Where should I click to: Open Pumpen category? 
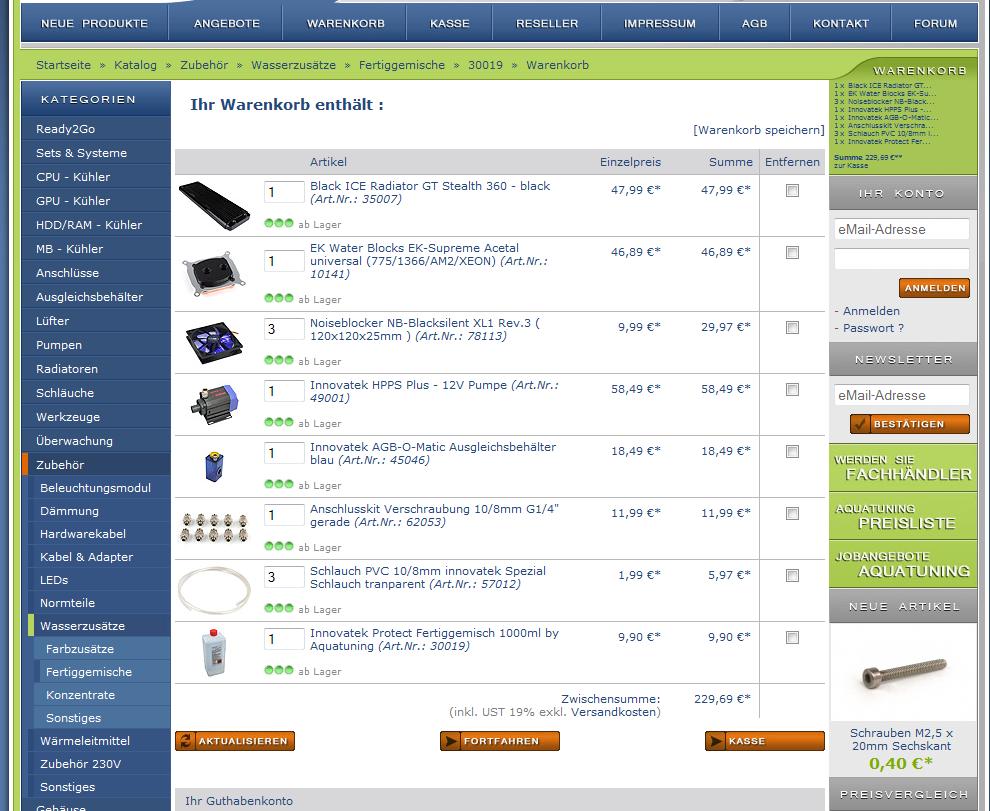96,345
